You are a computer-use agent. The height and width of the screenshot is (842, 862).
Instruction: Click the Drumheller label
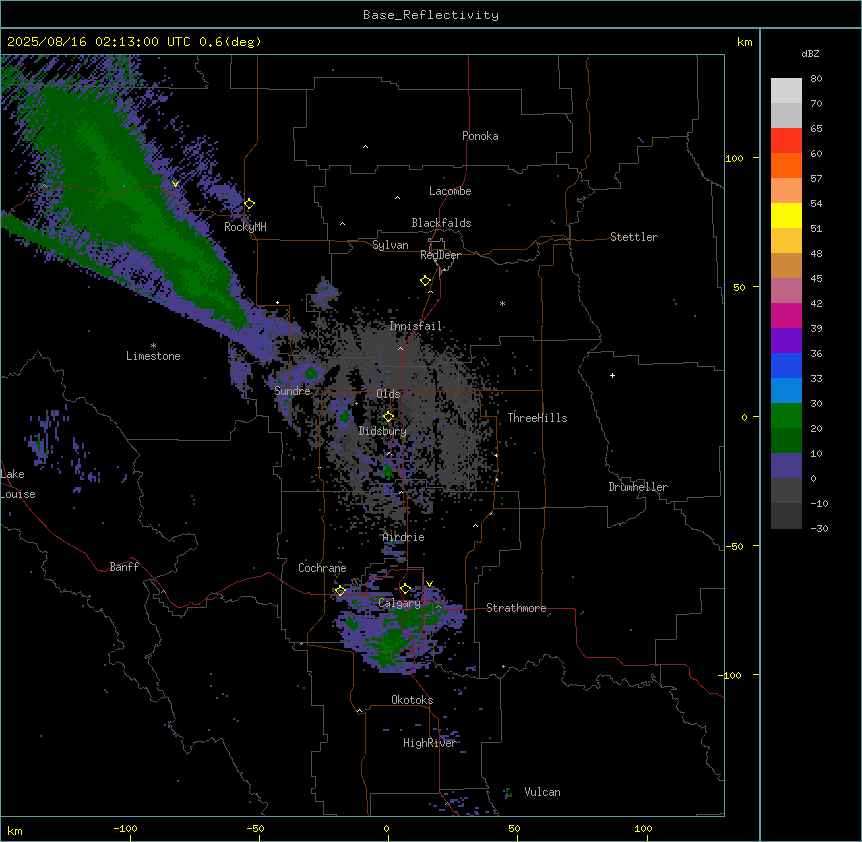pyautogui.click(x=638, y=487)
